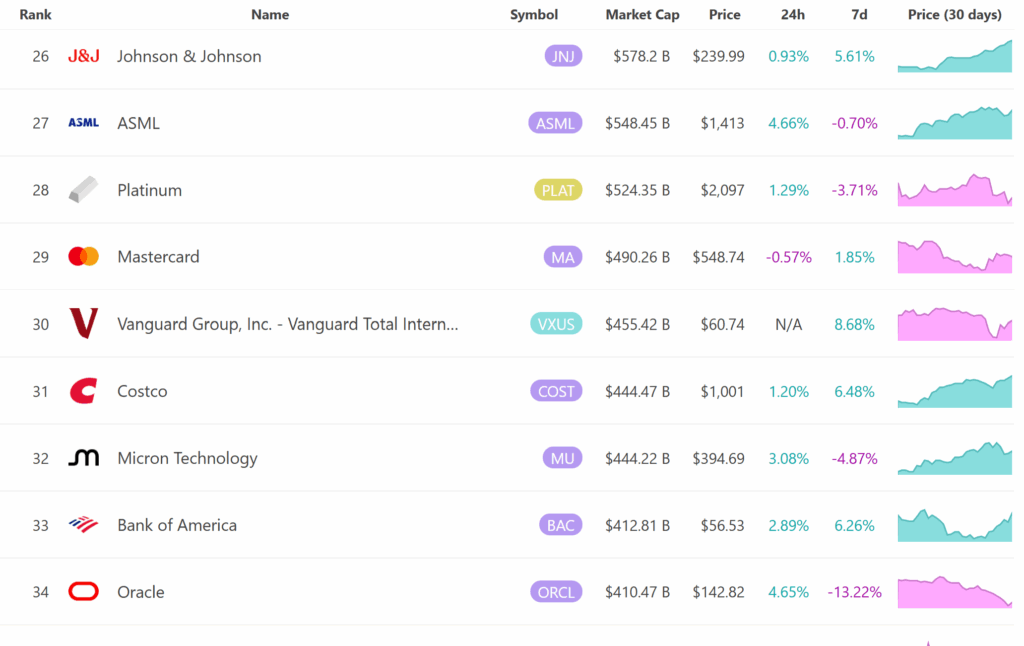Open Oracle 30-day price chart
1024x646 pixels.
tap(954, 592)
